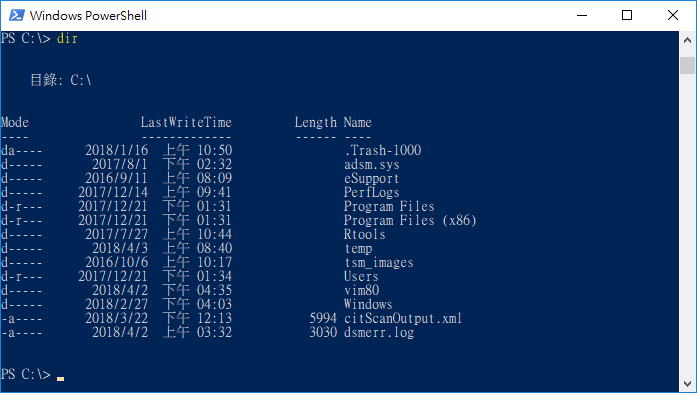This screenshot has width=697, height=393.
Task: Click the date '2018/1/16'
Action: tap(116, 150)
